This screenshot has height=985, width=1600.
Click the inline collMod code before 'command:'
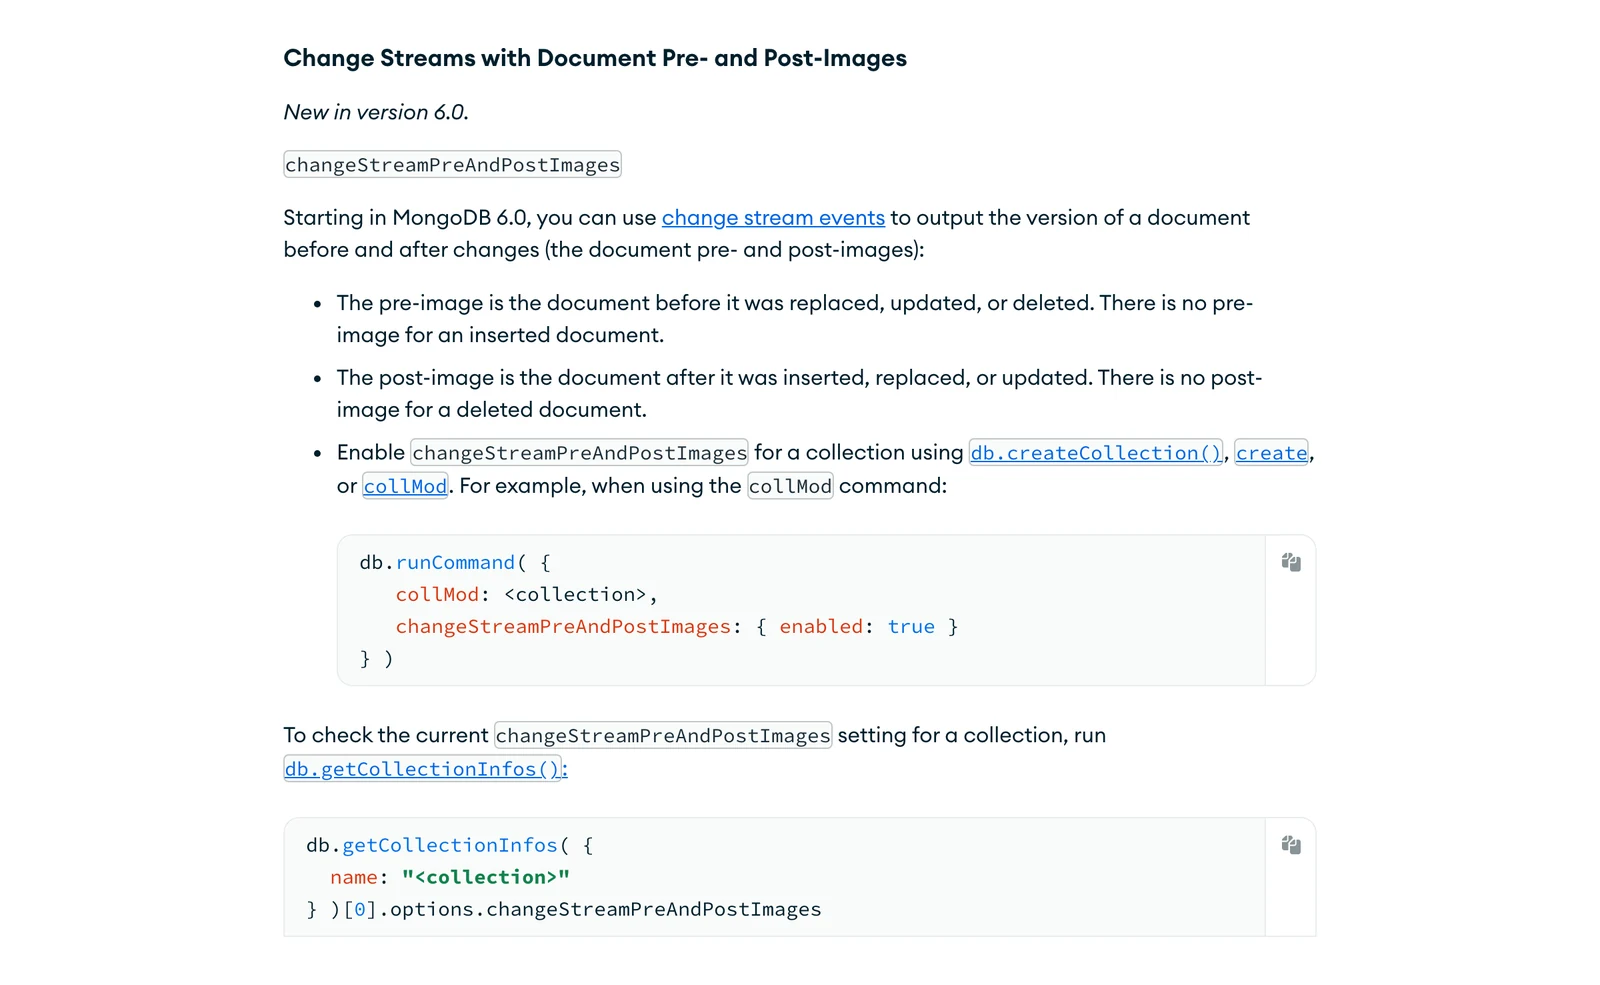790,486
